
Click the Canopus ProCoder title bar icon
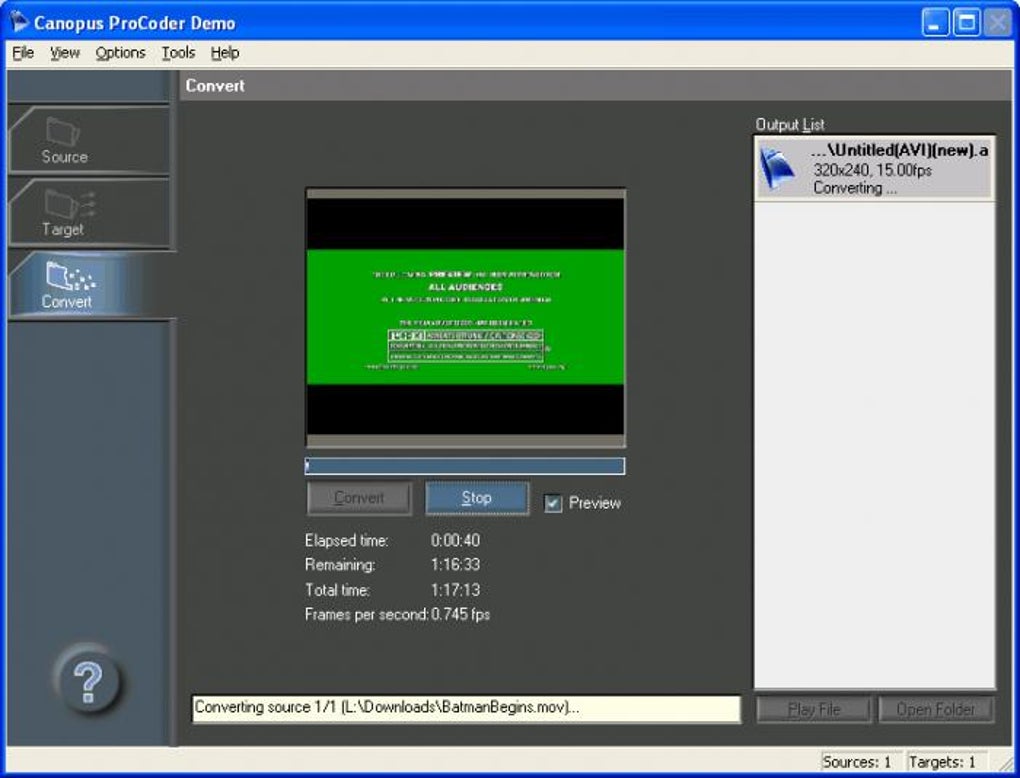[x=19, y=22]
